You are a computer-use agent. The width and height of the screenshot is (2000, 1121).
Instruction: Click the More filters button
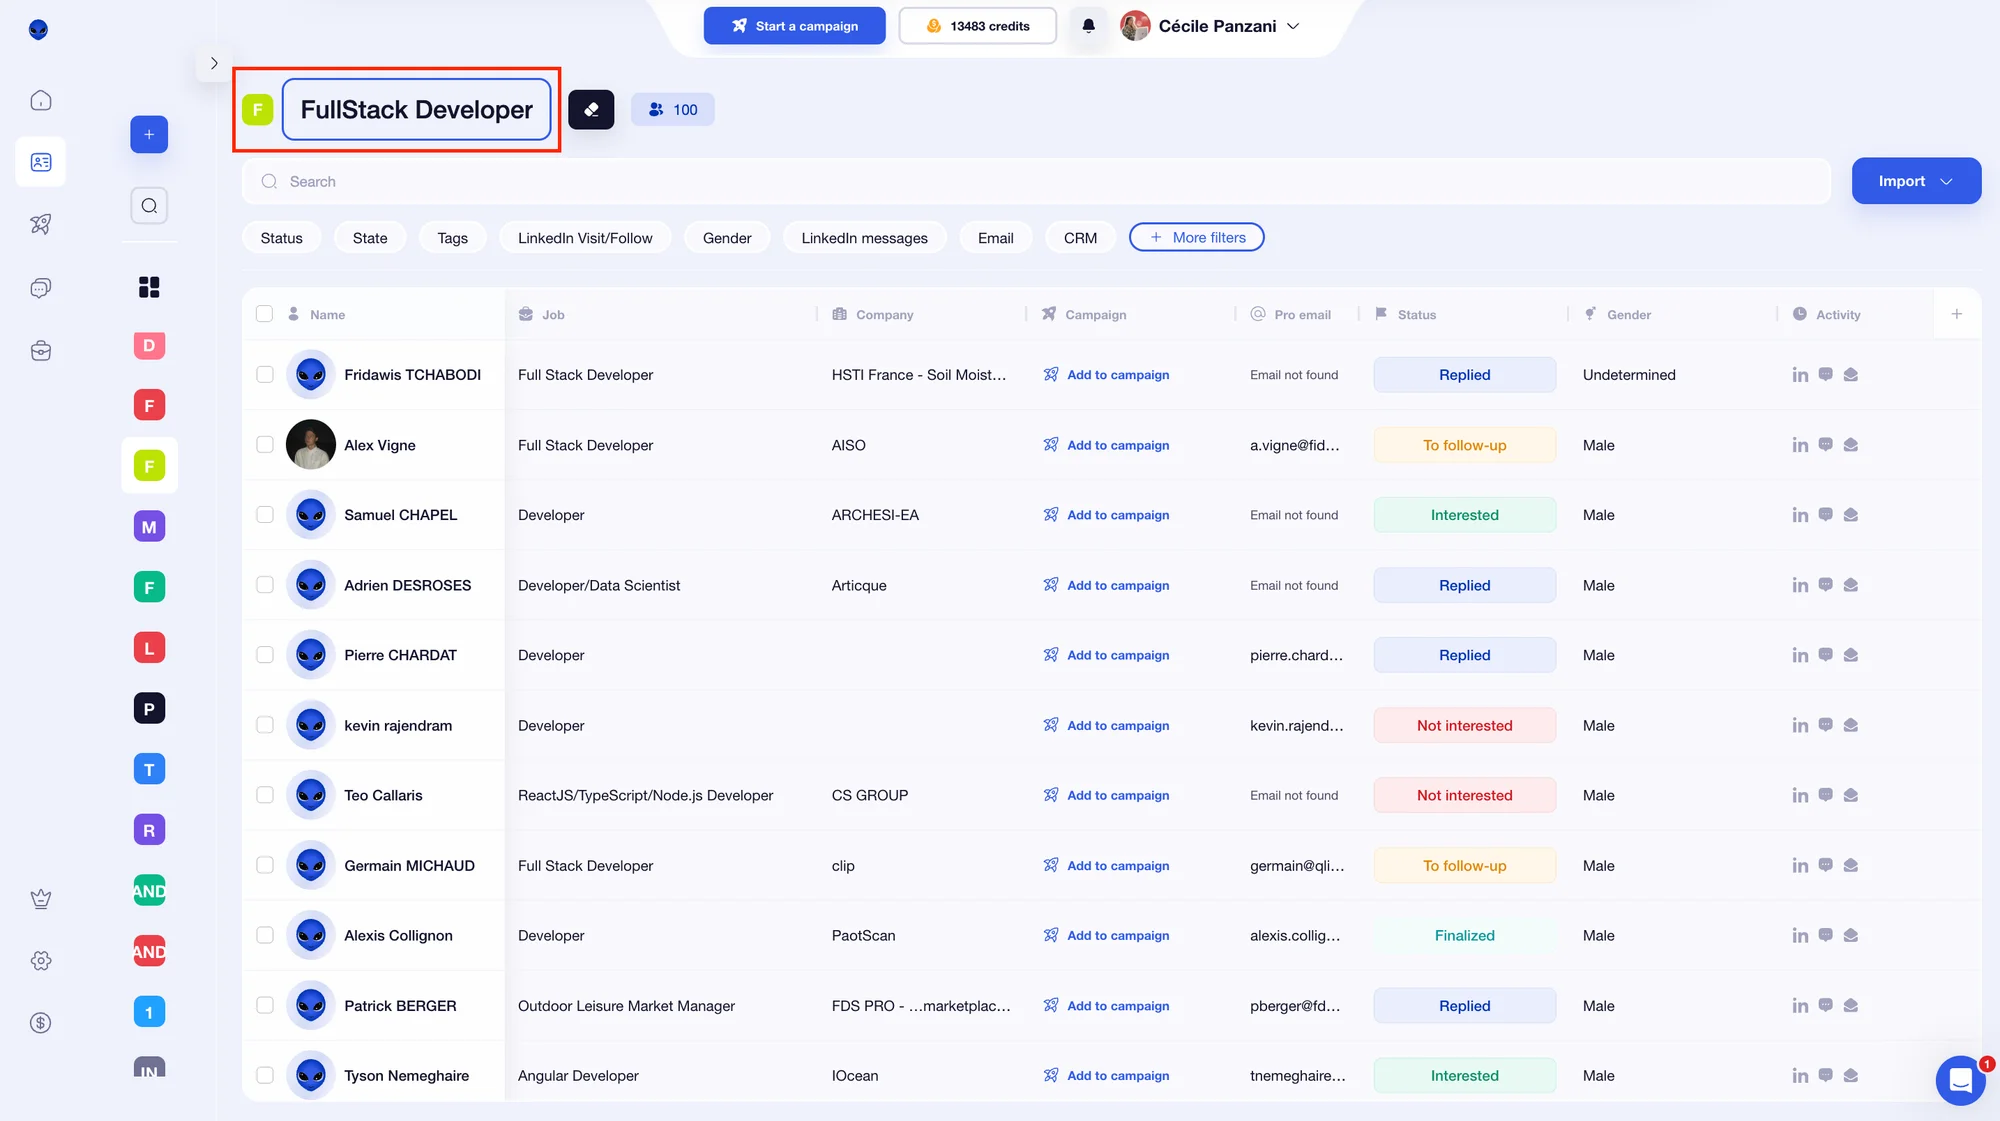click(1197, 238)
